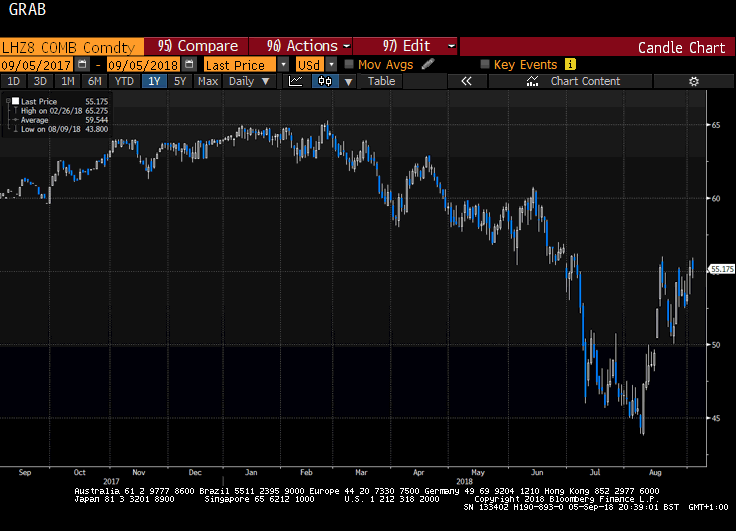736x531 pixels.
Task: Collapse the legend tree expander
Action: (x=8, y=101)
